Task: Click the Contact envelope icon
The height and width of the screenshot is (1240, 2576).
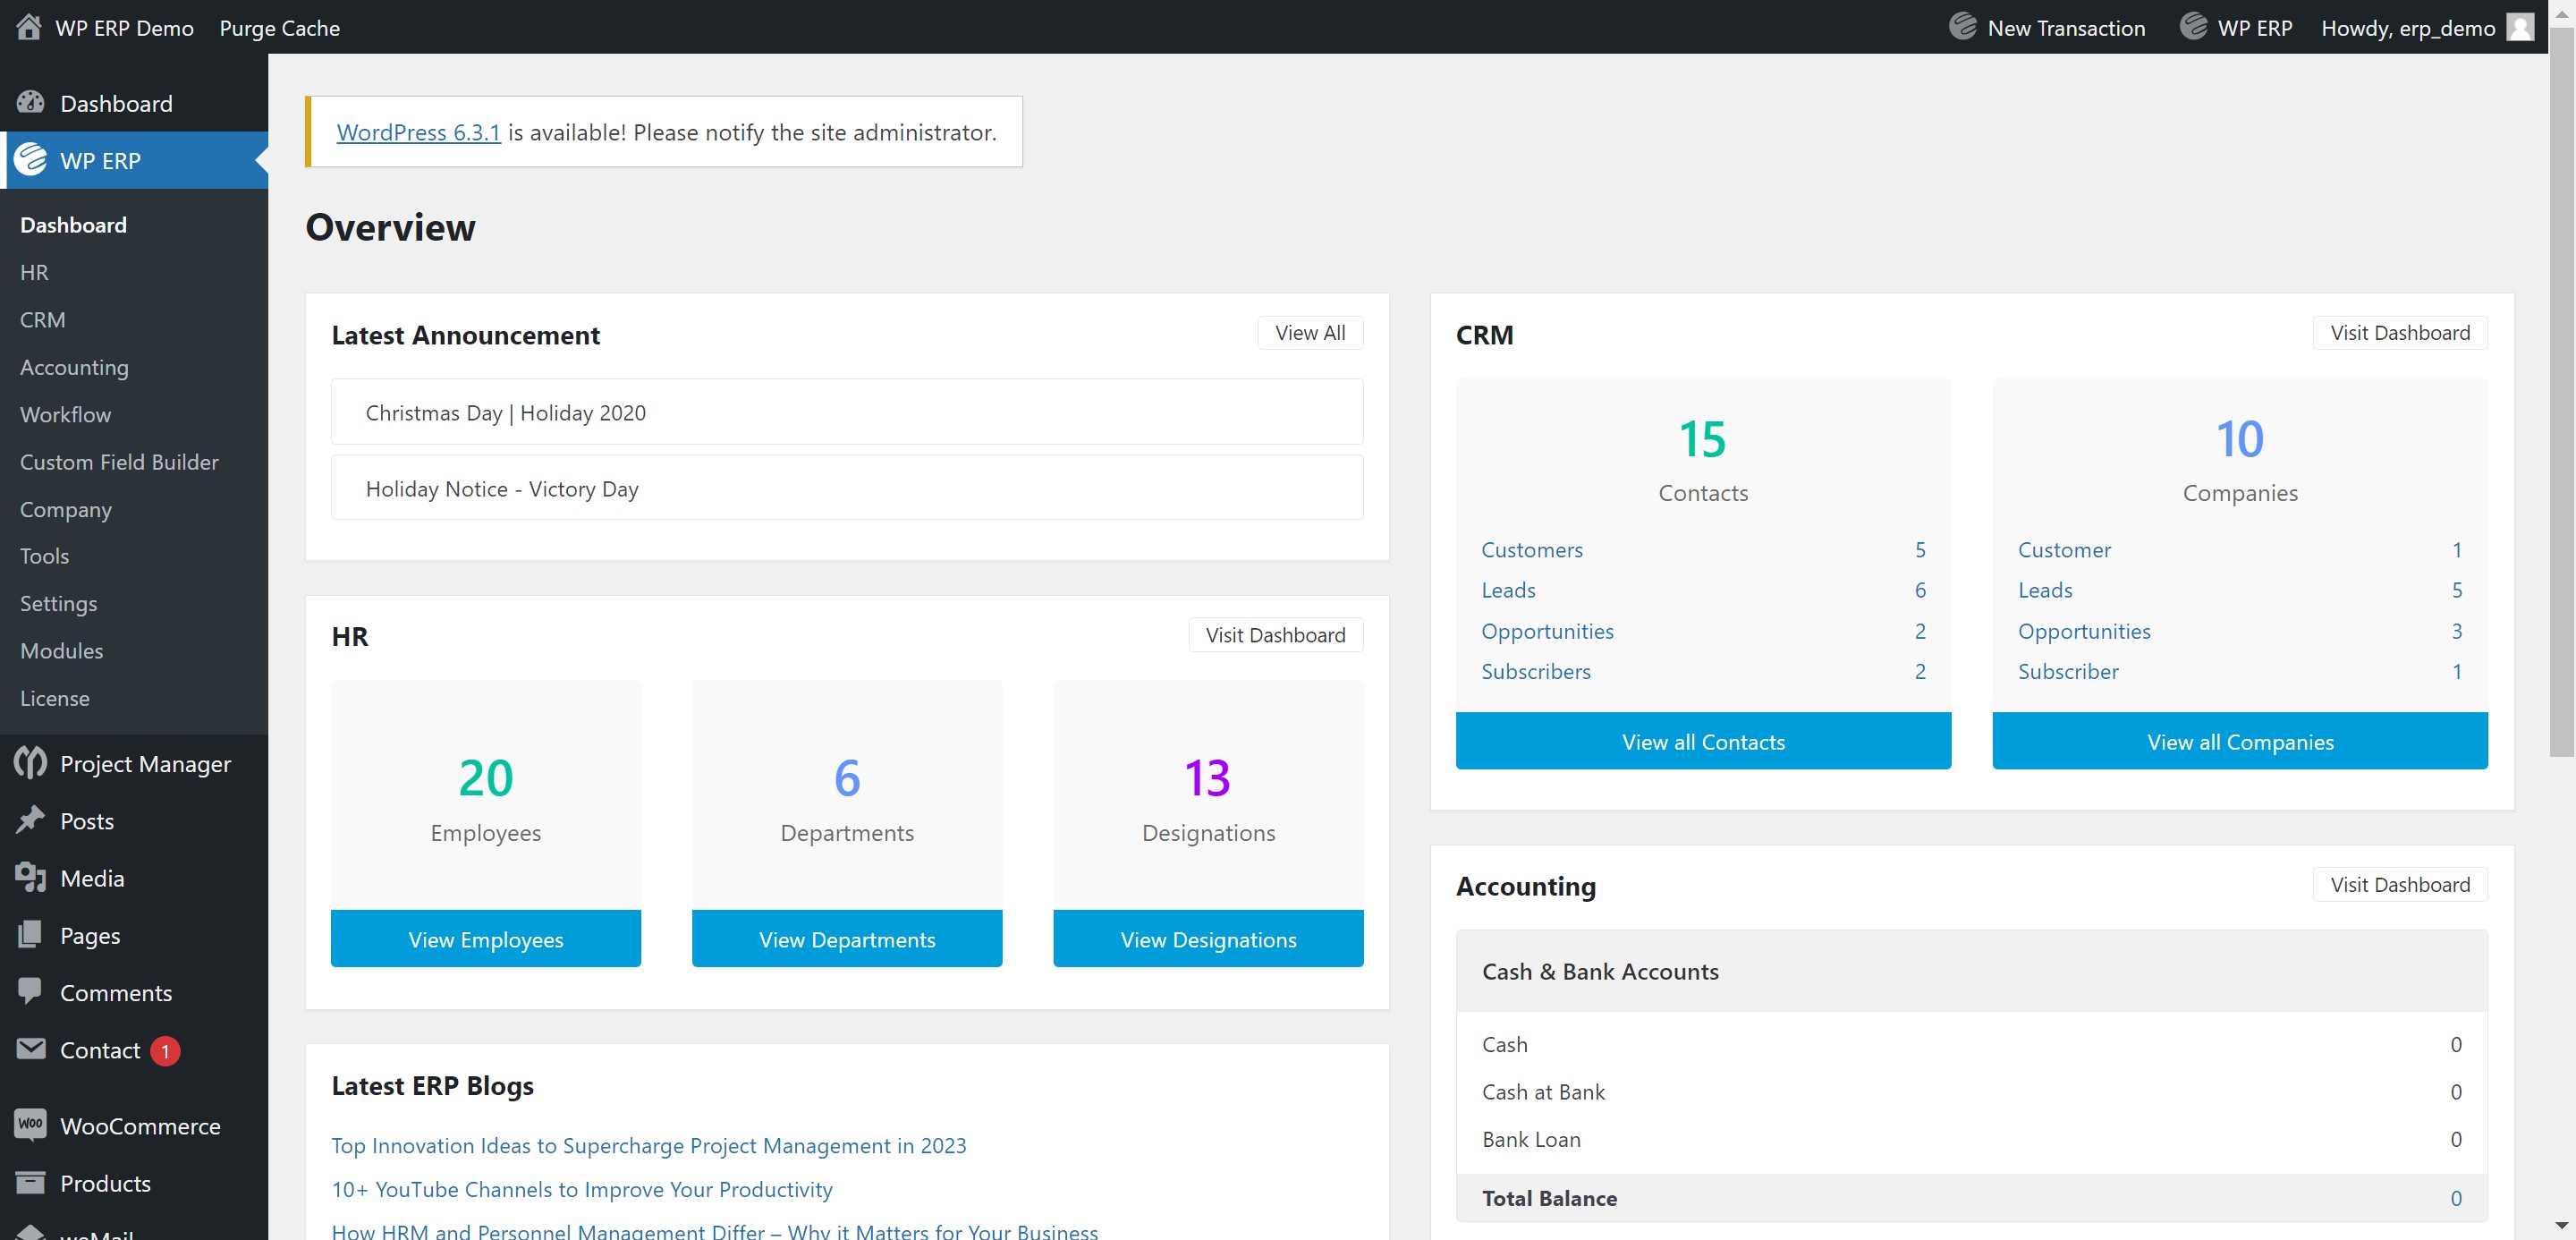Action: [x=31, y=1049]
